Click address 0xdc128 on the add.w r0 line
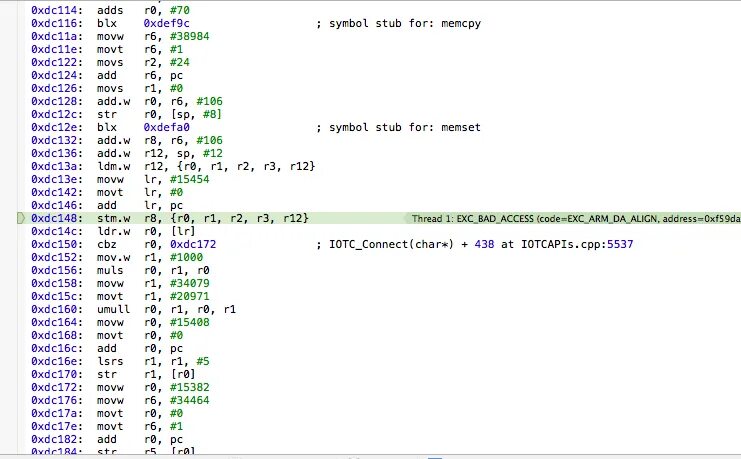Screen dimensions: 741x459 [x=57, y=101]
